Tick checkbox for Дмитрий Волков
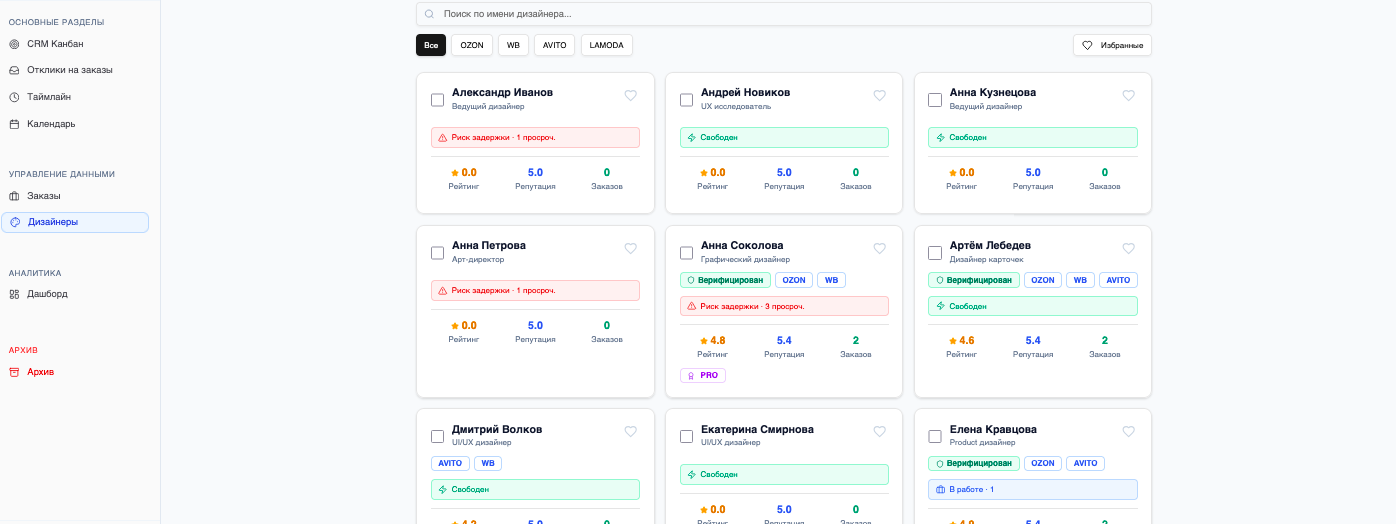This screenshot has height=524, width=1396. [x=437, y=436]
